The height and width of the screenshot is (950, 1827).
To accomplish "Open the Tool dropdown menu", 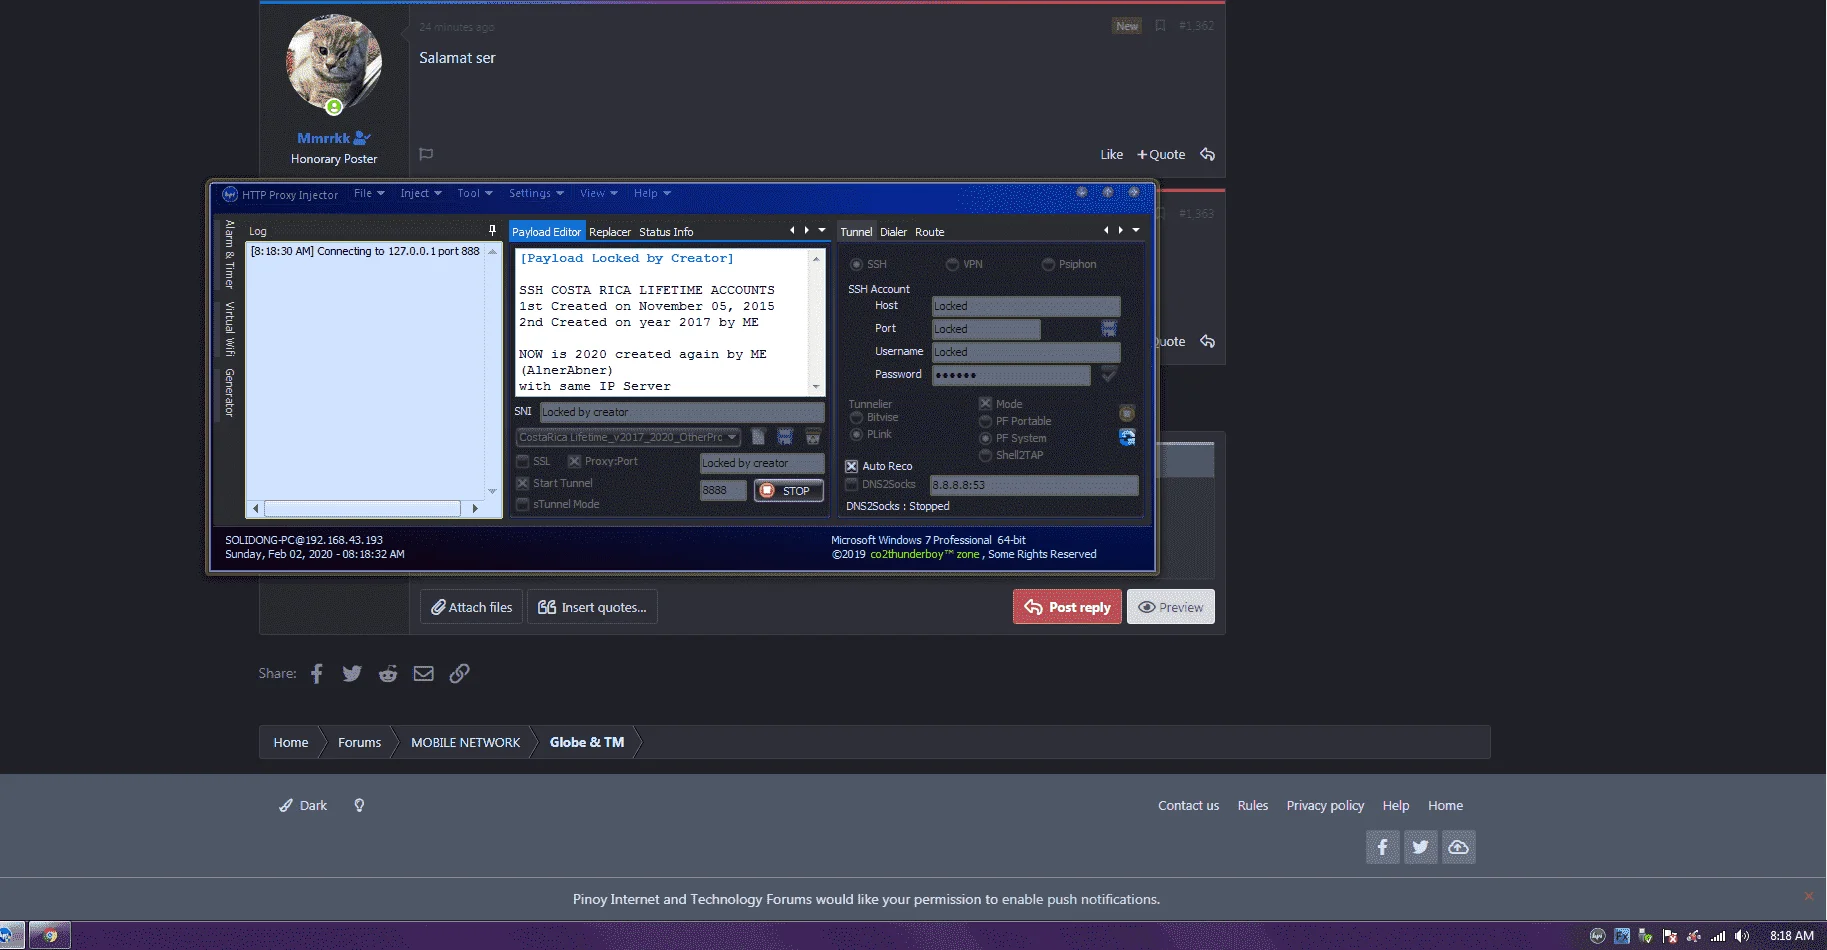I will click(475, 193).
